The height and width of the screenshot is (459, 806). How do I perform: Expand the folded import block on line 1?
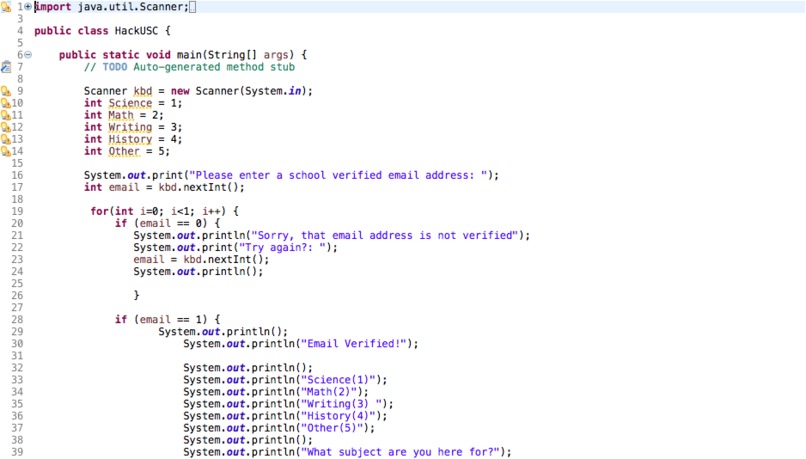point(28,7)
